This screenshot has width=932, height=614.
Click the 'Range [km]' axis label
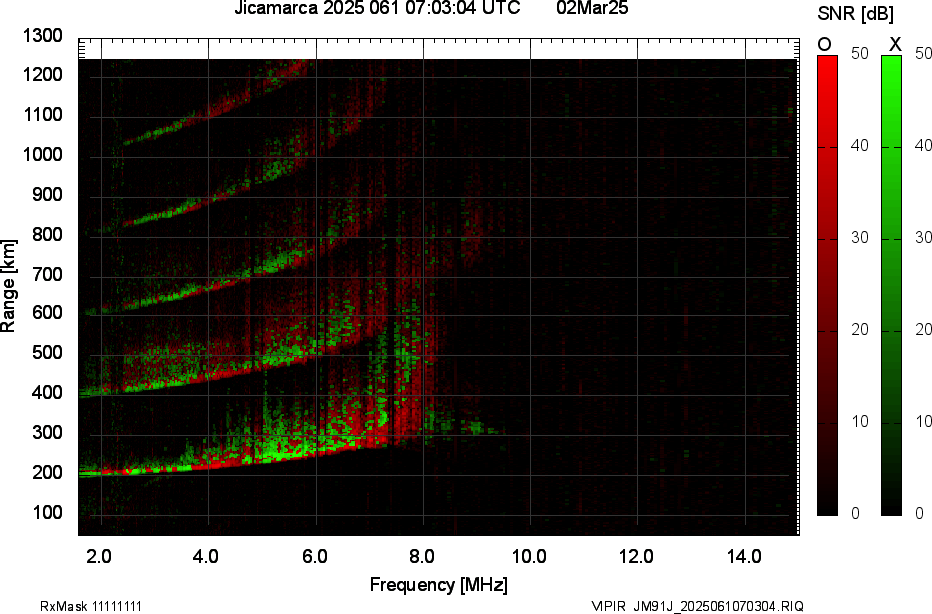(8, 286)
